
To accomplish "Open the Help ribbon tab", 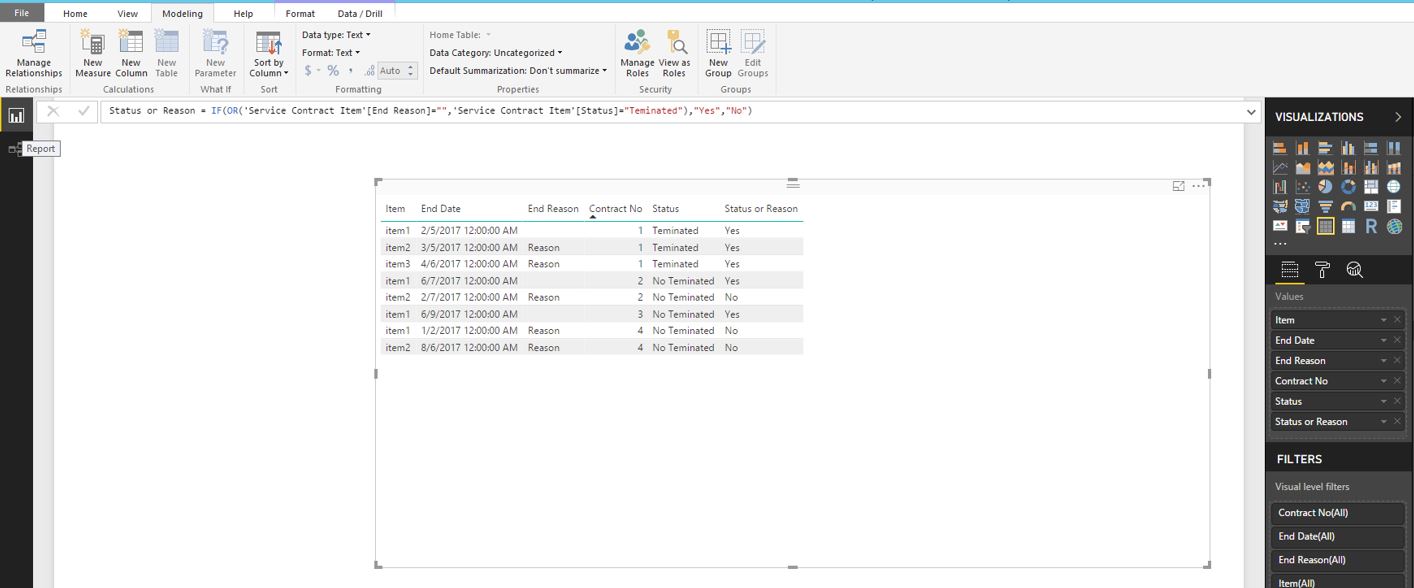I will coord(243,14).
